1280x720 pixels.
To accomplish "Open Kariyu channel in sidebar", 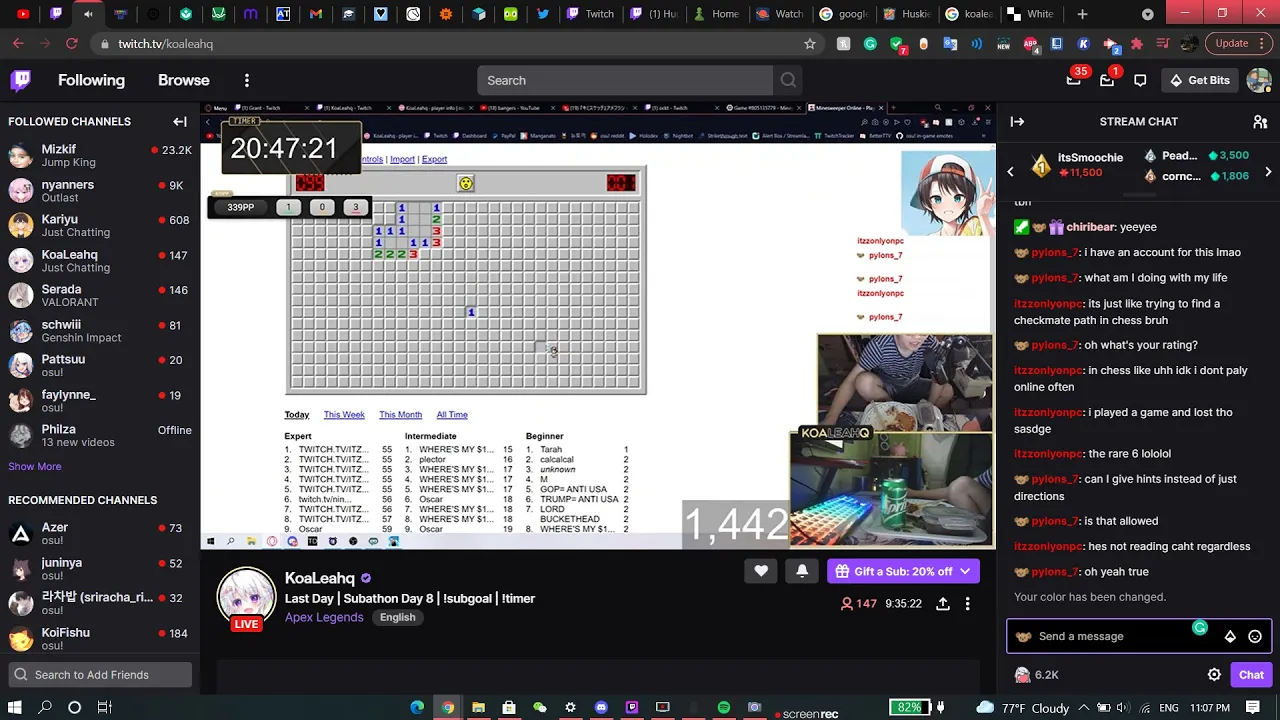I will (100, 226).
